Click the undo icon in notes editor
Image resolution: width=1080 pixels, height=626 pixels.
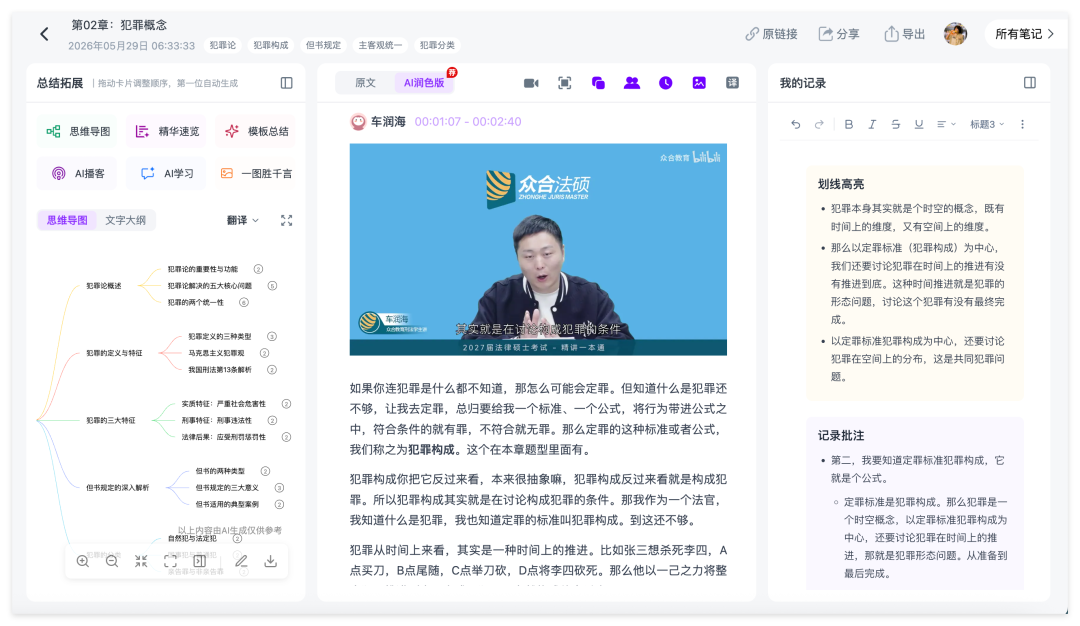click(x=796, y=125)
